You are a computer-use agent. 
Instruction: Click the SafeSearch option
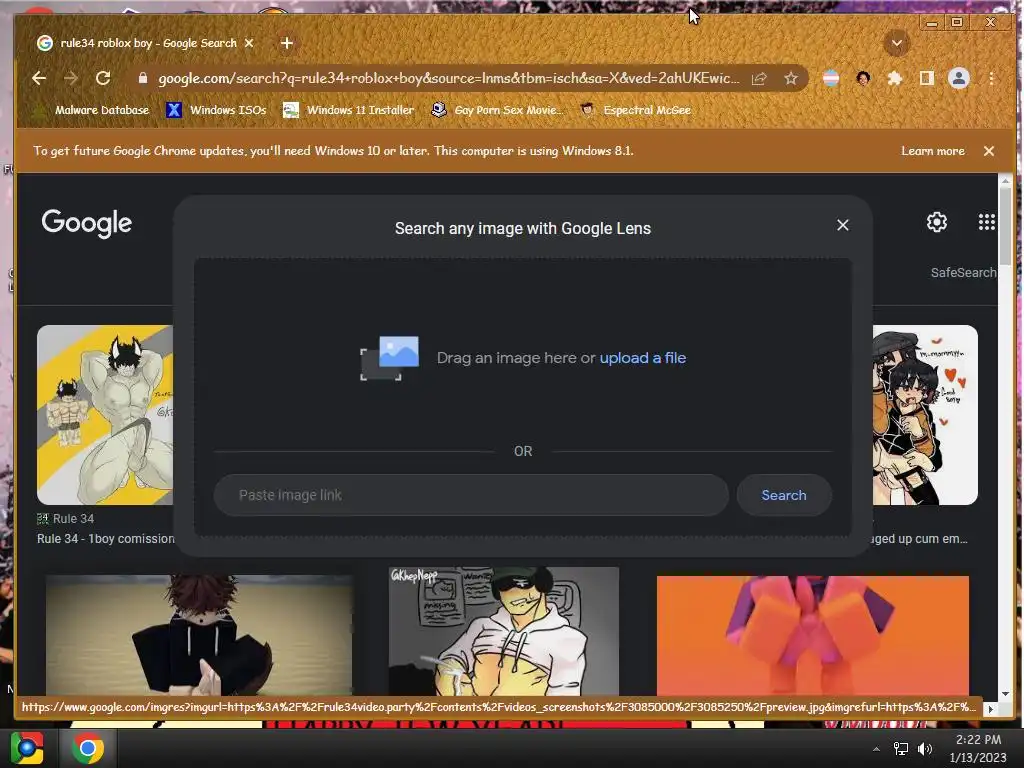point(963,272)
